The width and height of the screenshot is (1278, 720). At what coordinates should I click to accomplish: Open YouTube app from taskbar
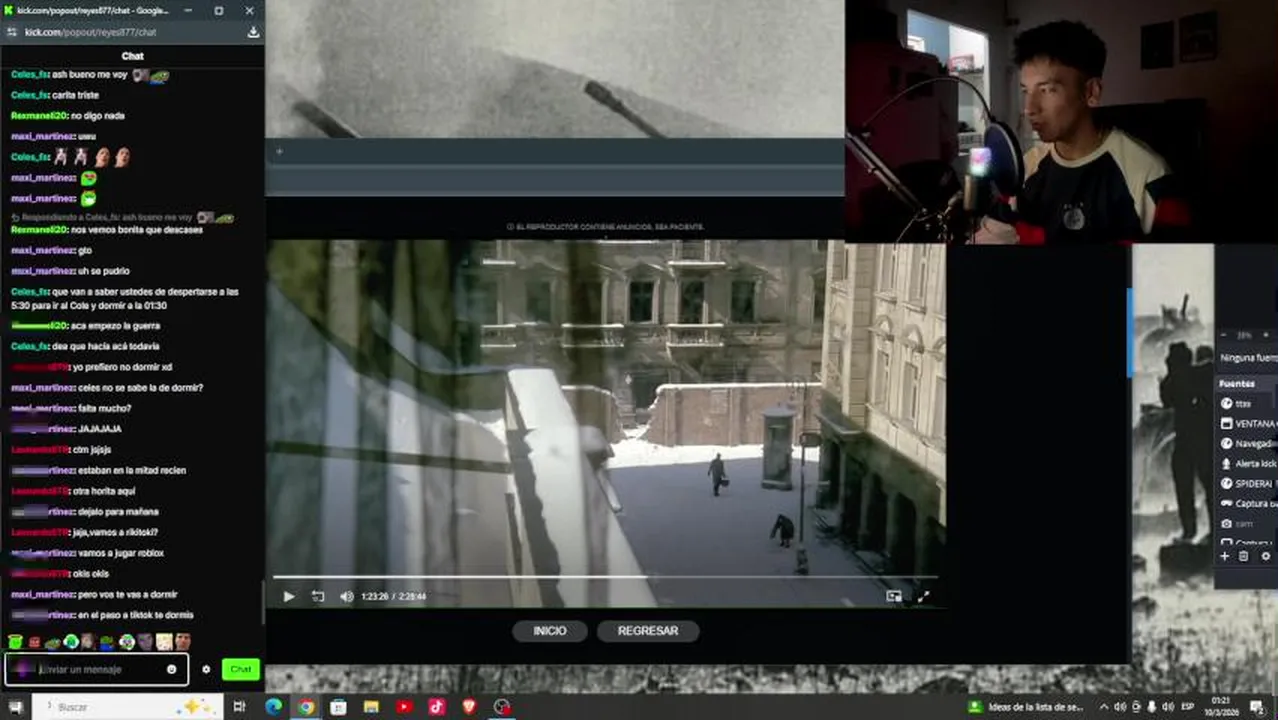point(404,707)
